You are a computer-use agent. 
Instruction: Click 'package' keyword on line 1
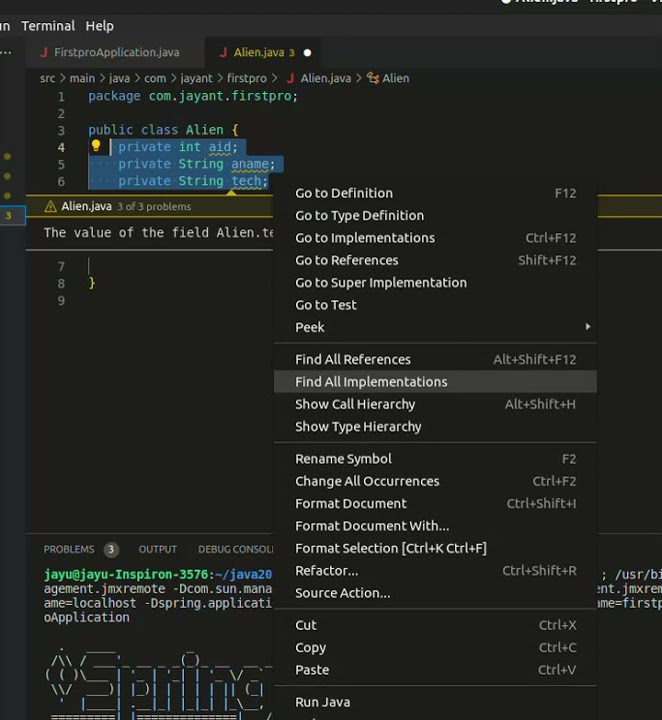(x=114, y=96)
